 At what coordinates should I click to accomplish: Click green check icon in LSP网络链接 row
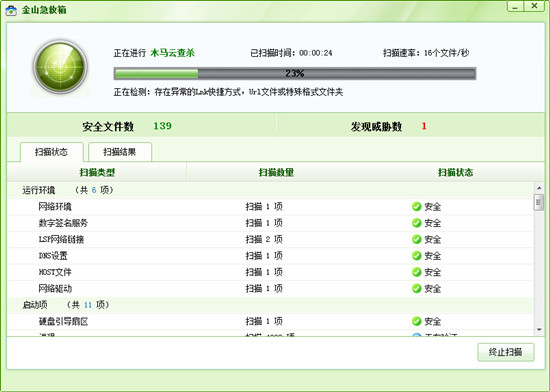click(x=416, y=239)
